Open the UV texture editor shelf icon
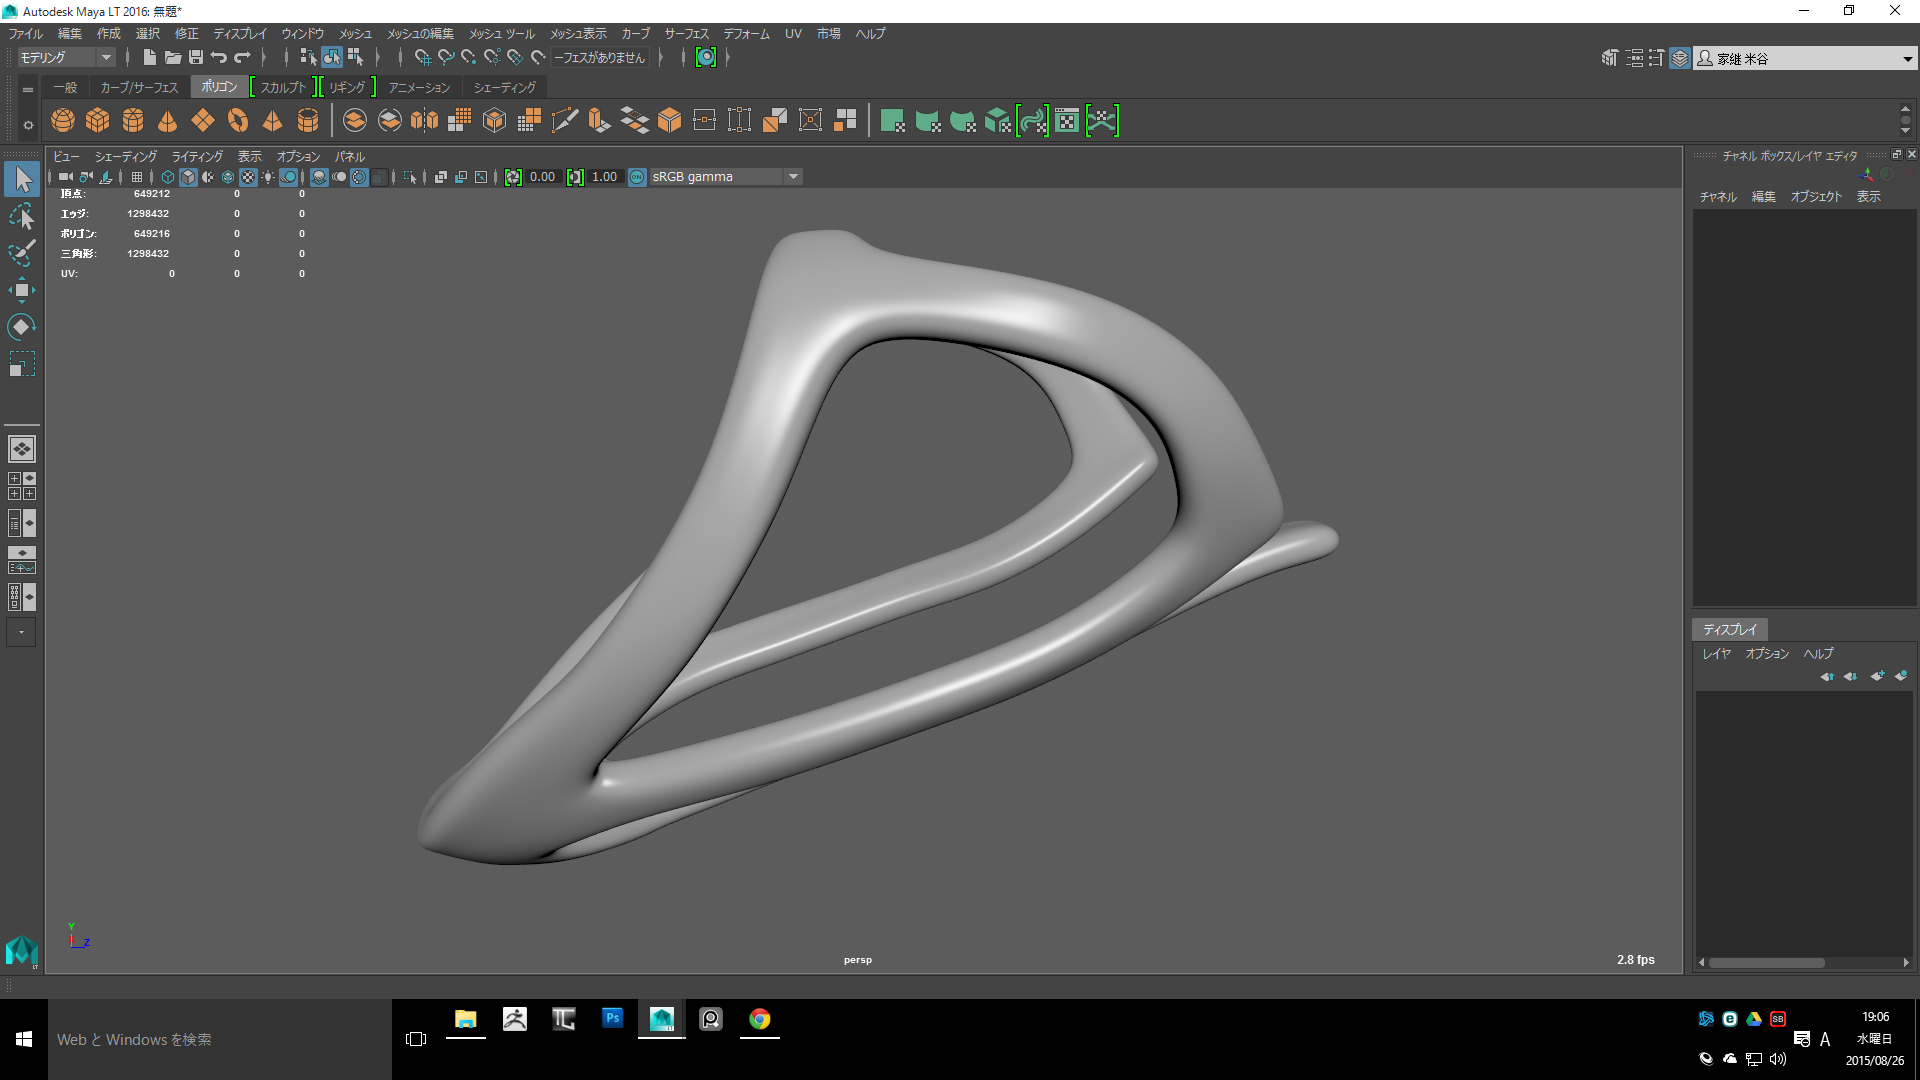The image size is (1920, 1080). tap(1068, 121)
